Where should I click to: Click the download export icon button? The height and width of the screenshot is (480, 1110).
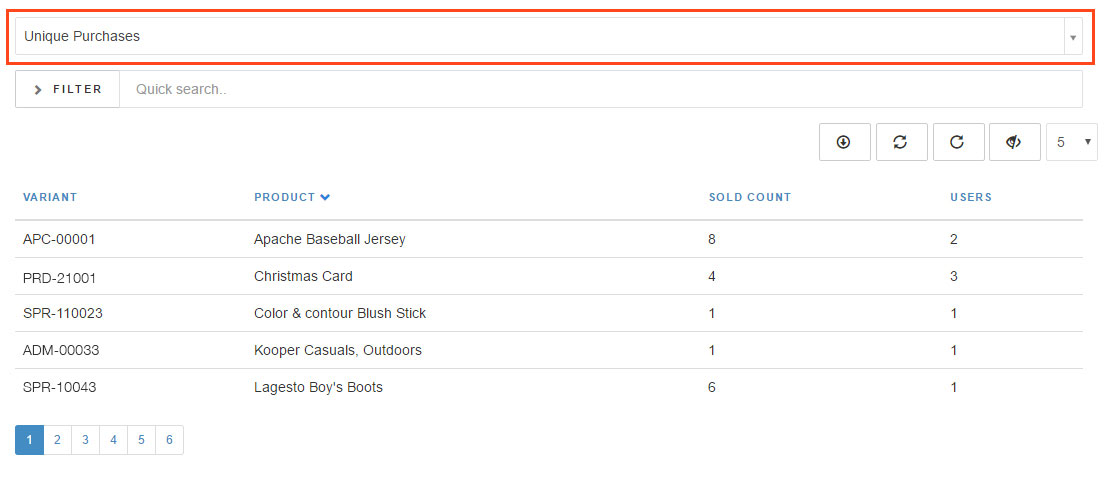click(845, 142)
